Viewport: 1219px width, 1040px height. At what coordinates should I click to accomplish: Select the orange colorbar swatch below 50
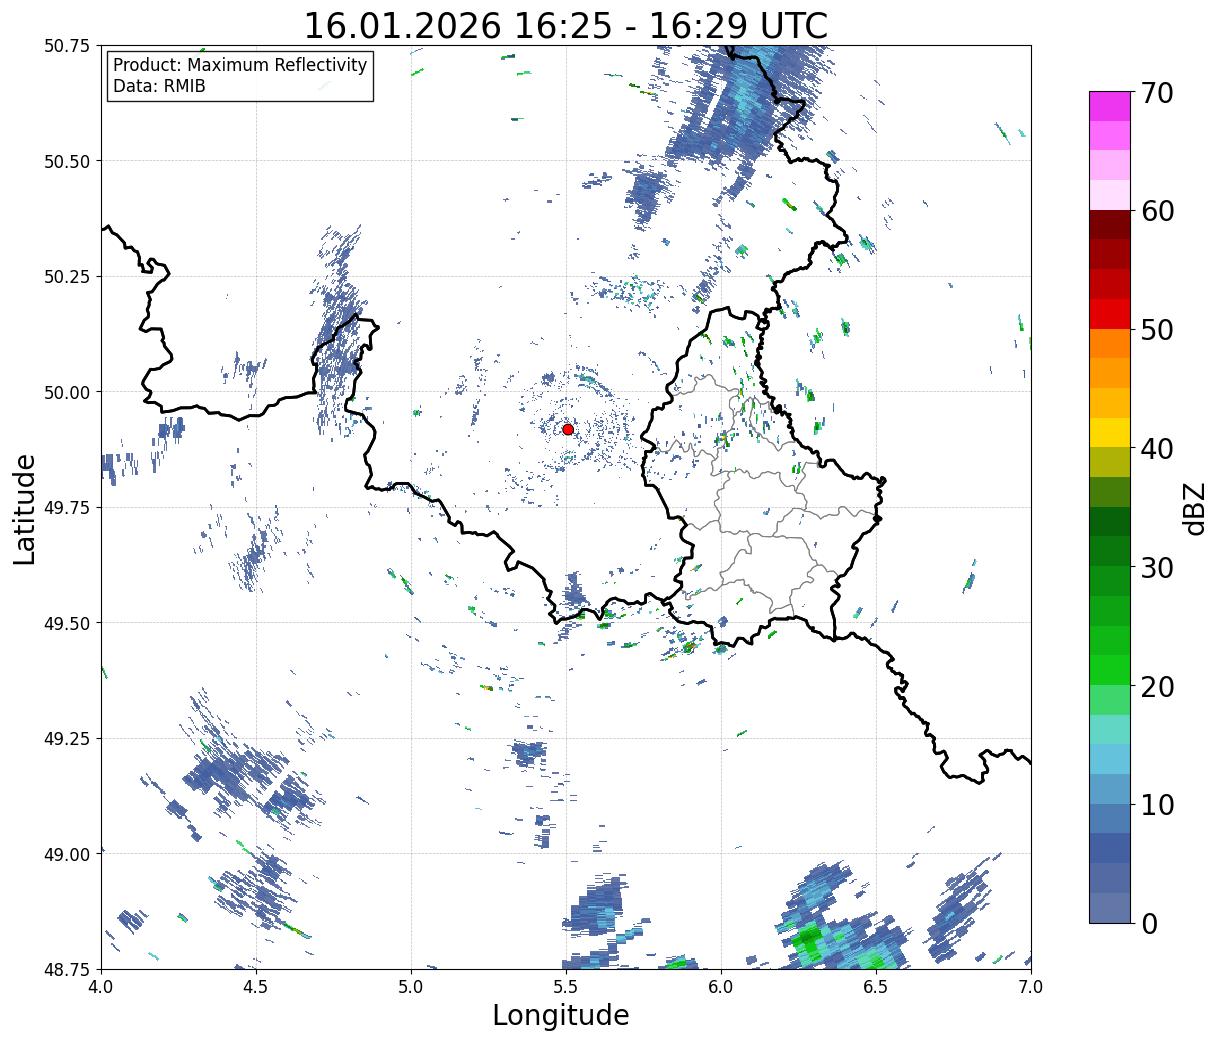click(x=1110, y=343)
